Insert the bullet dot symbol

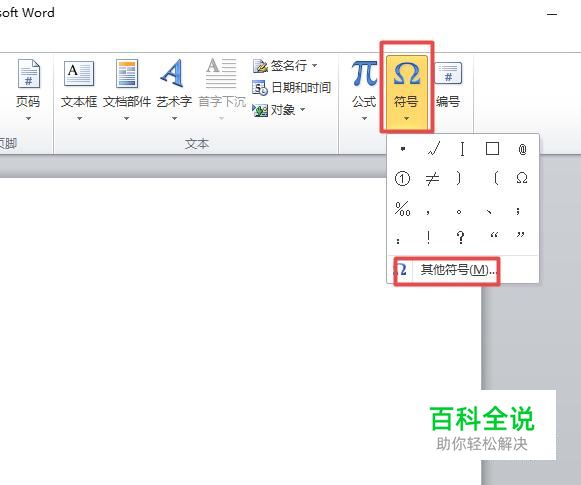point(403,149)
